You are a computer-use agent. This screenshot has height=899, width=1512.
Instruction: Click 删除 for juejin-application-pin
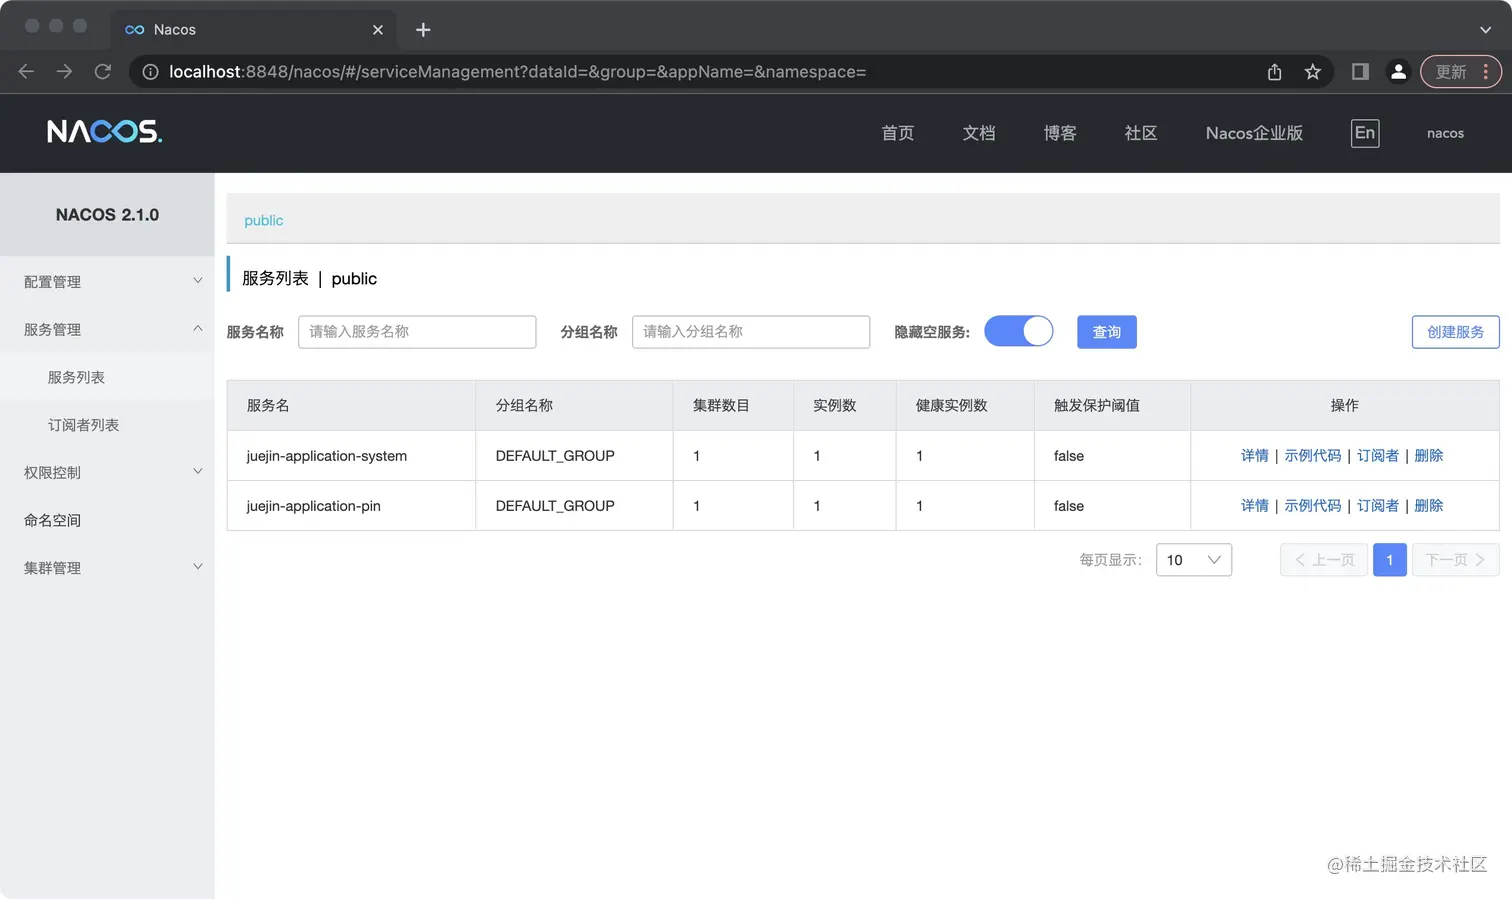[1429, 506]
